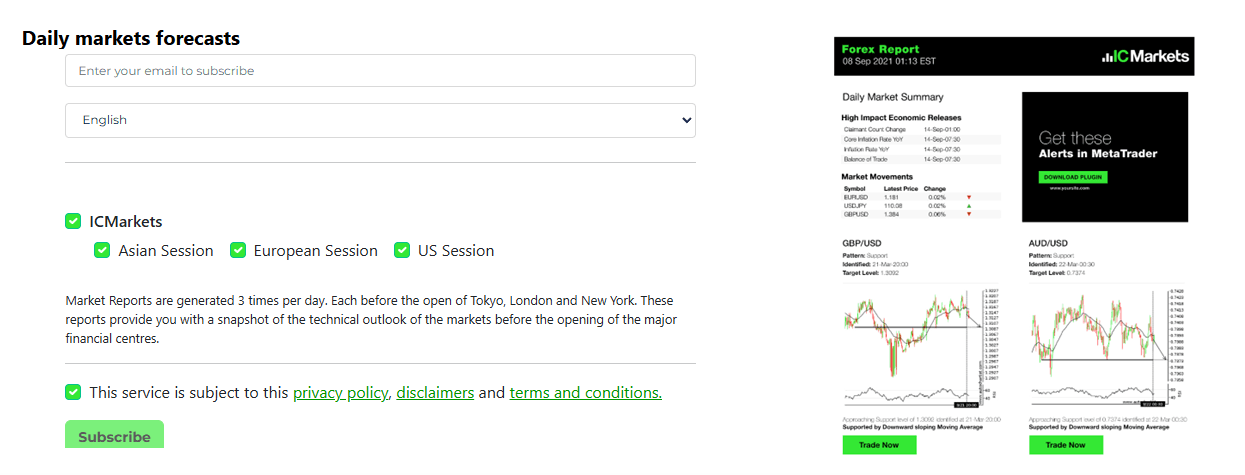This screenshot has height=475, width=1245.
Task: Click the IC Markets logo in report header
Action: coord(1145,56)
